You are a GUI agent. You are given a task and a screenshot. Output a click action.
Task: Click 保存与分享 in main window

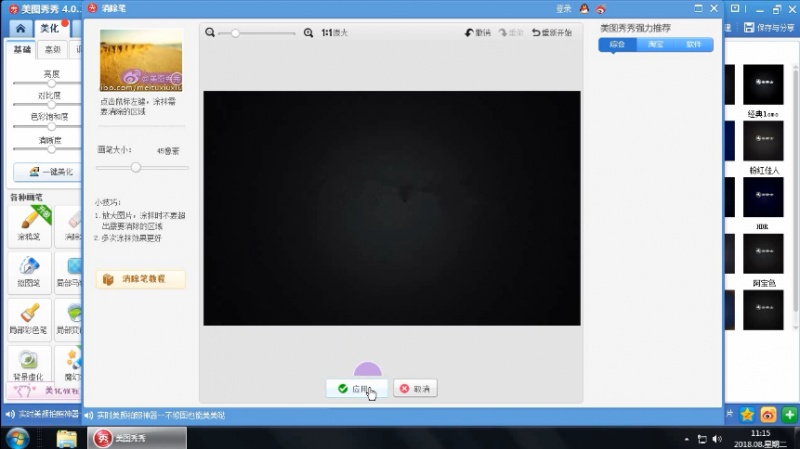tap(768, 28)
